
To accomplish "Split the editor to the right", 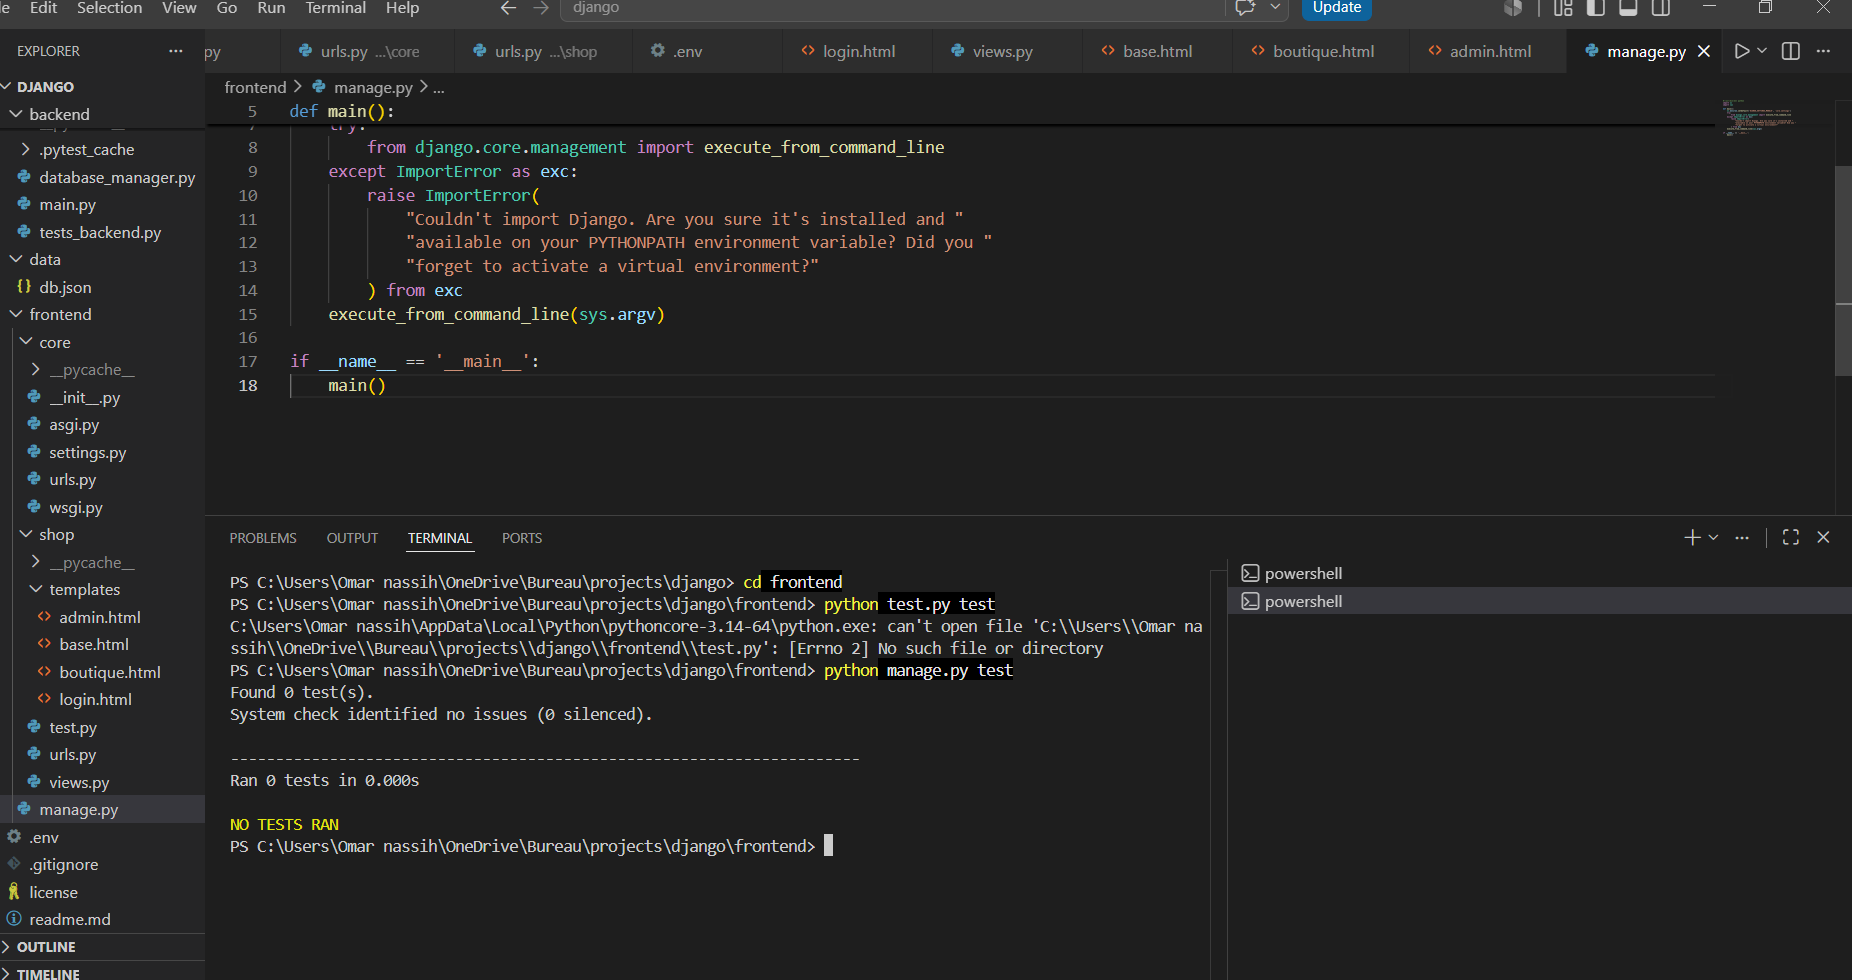I will [x=1791, y=51].
